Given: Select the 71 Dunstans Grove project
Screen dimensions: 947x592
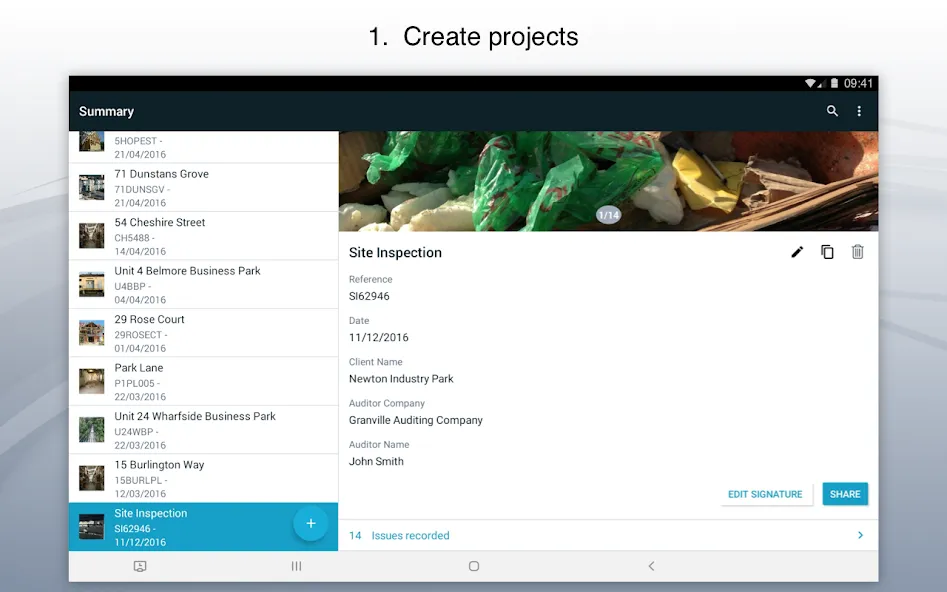Looking at the screenshot, I should (204, 188).
